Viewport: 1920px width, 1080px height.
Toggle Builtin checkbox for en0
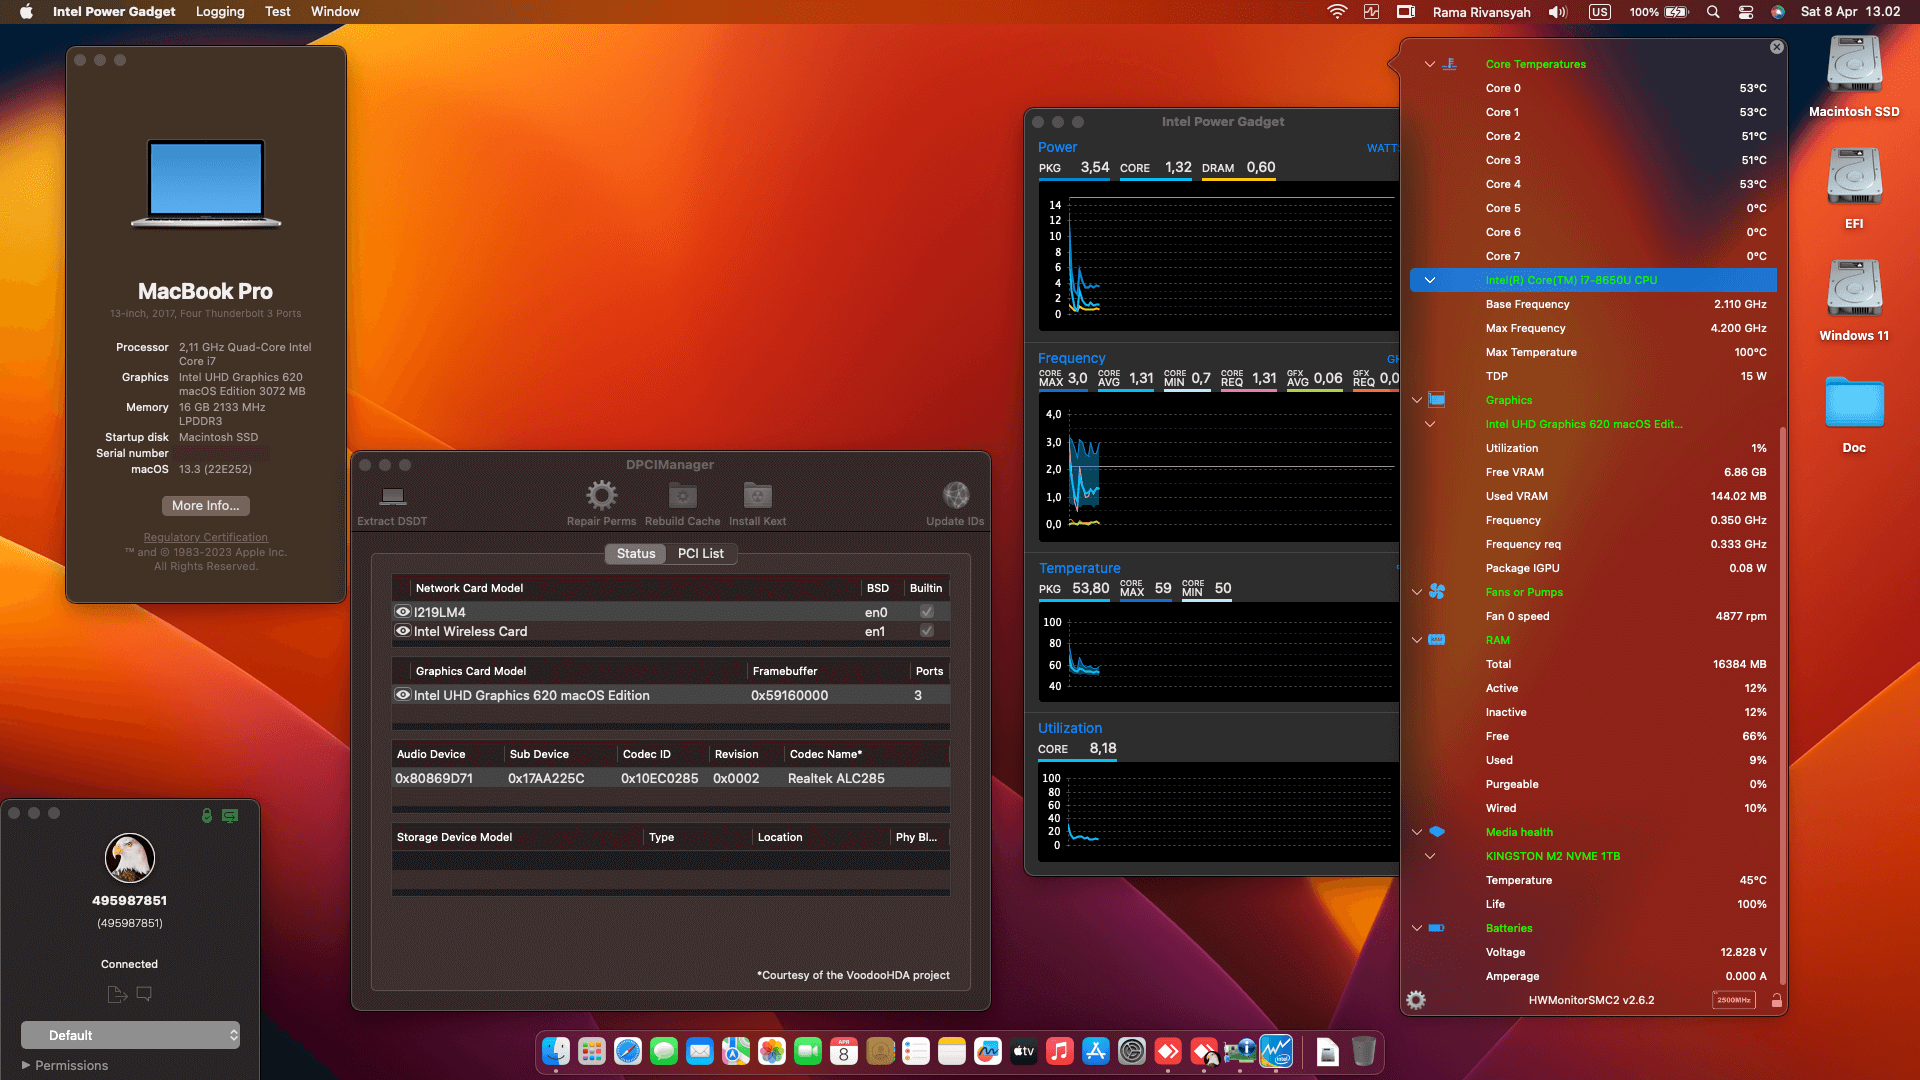(927, 612)
